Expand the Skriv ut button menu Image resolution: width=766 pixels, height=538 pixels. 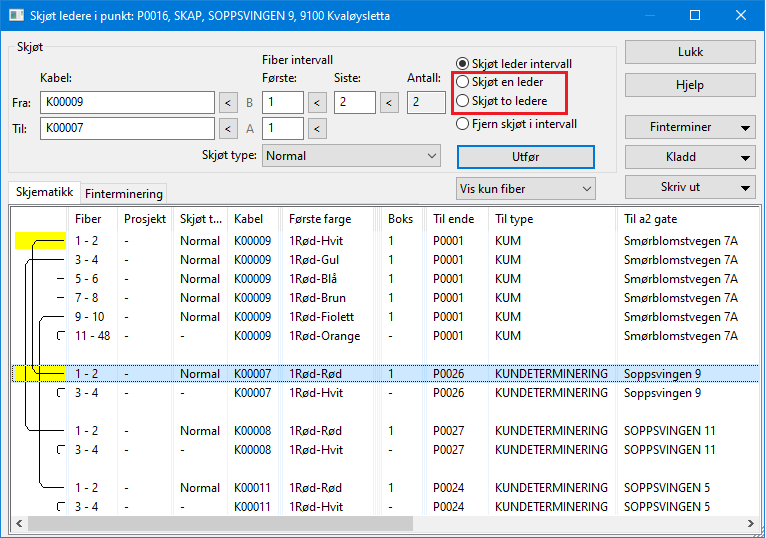(x=745, y=187)
